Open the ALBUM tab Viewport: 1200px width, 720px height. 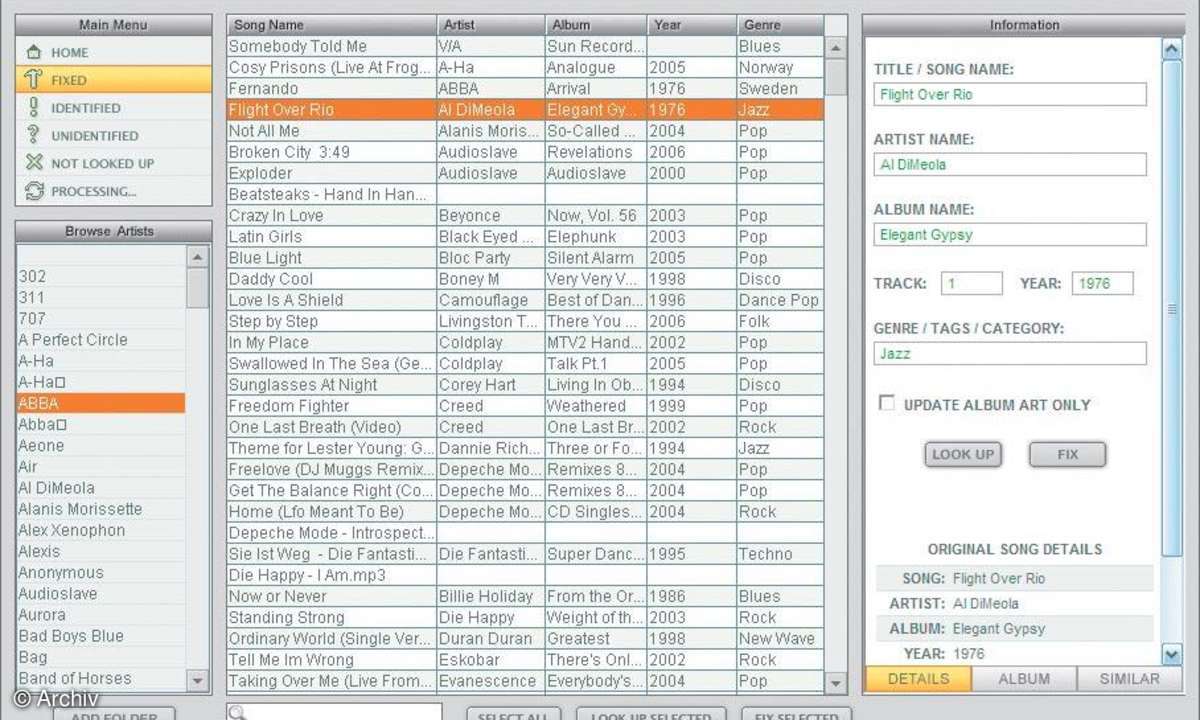pos(1024,679)
